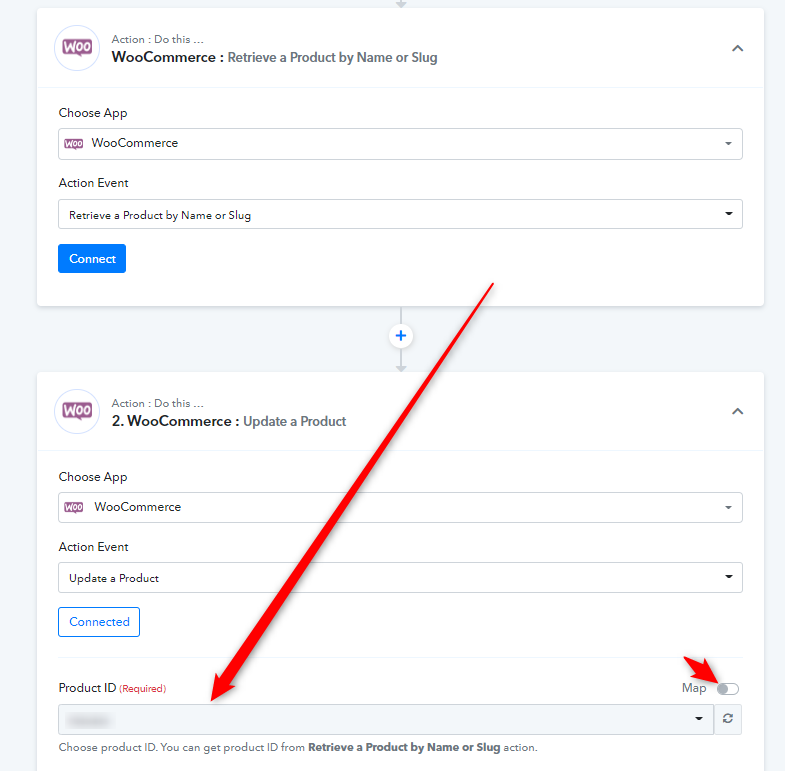
Task: Click the 2. WooCommerce Update a Product title
Action: coord(229,421)
